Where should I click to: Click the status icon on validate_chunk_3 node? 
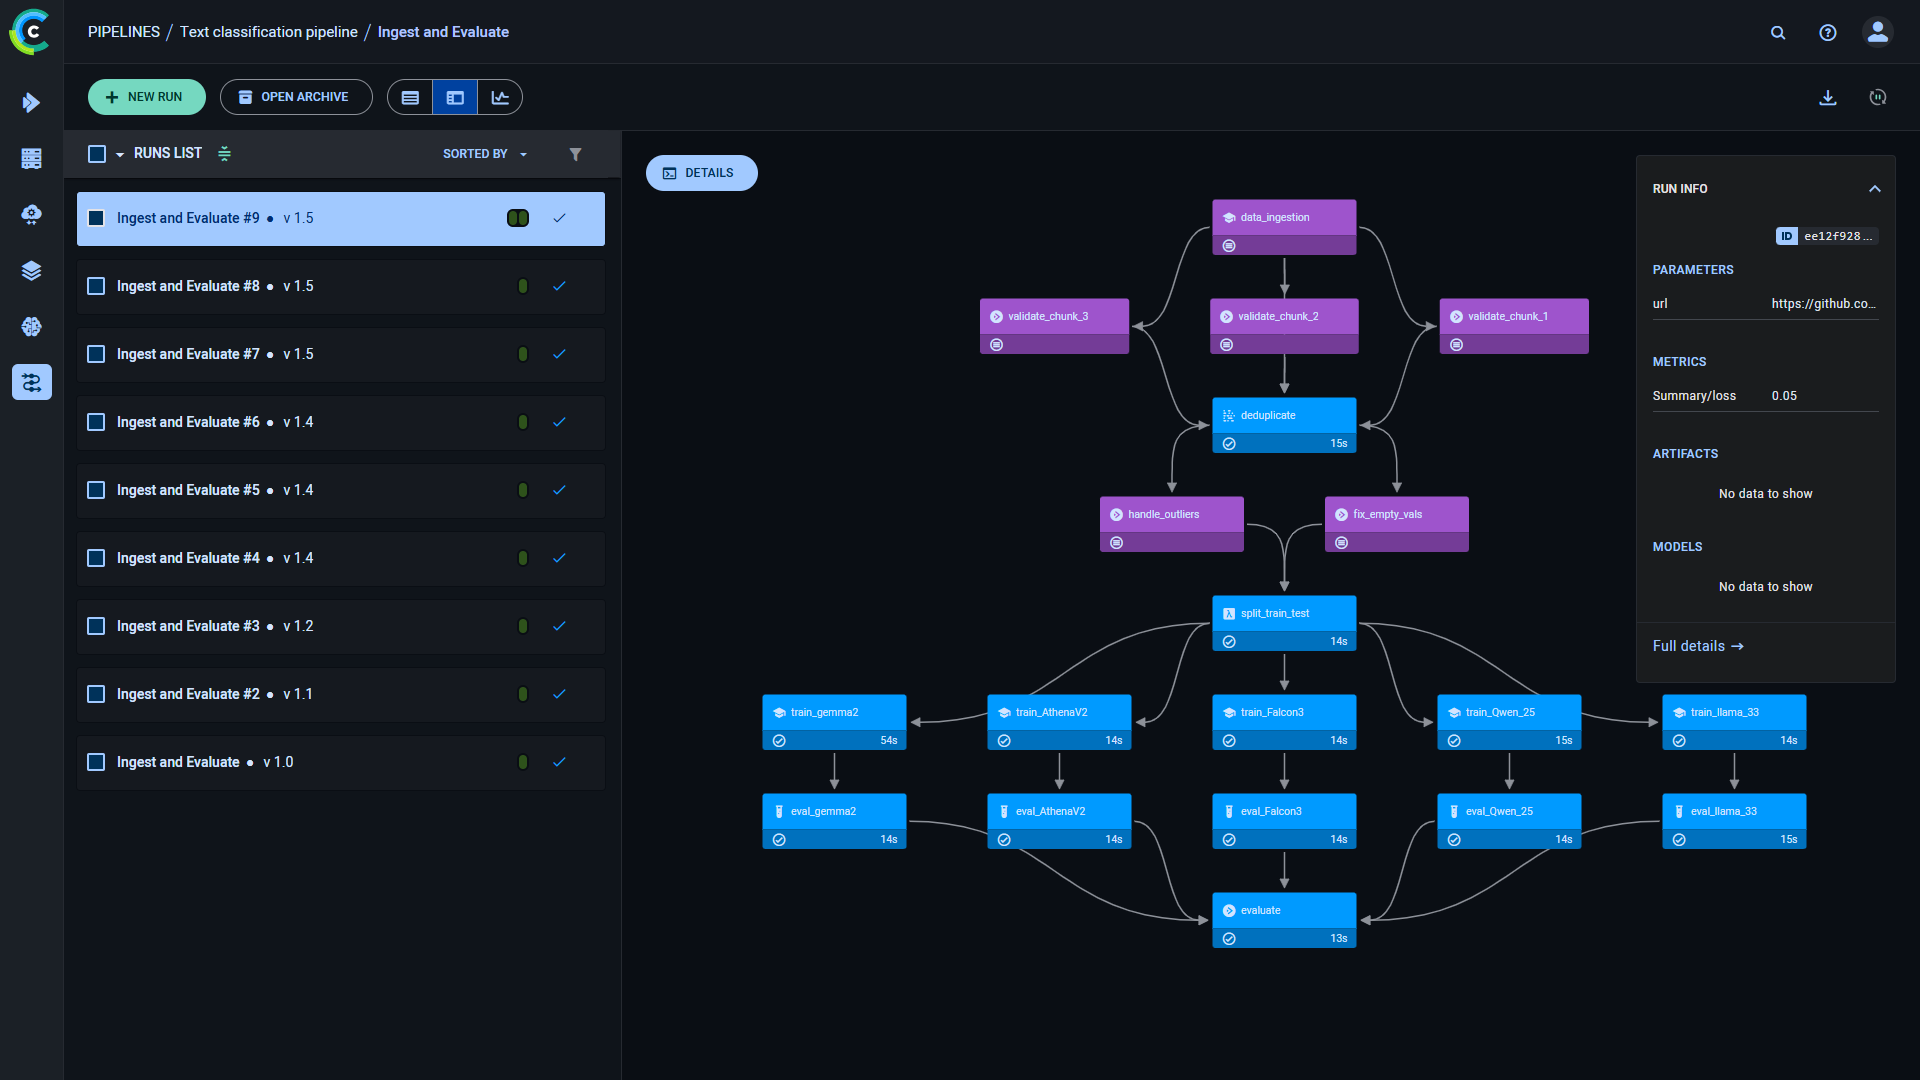coord(996,345)
